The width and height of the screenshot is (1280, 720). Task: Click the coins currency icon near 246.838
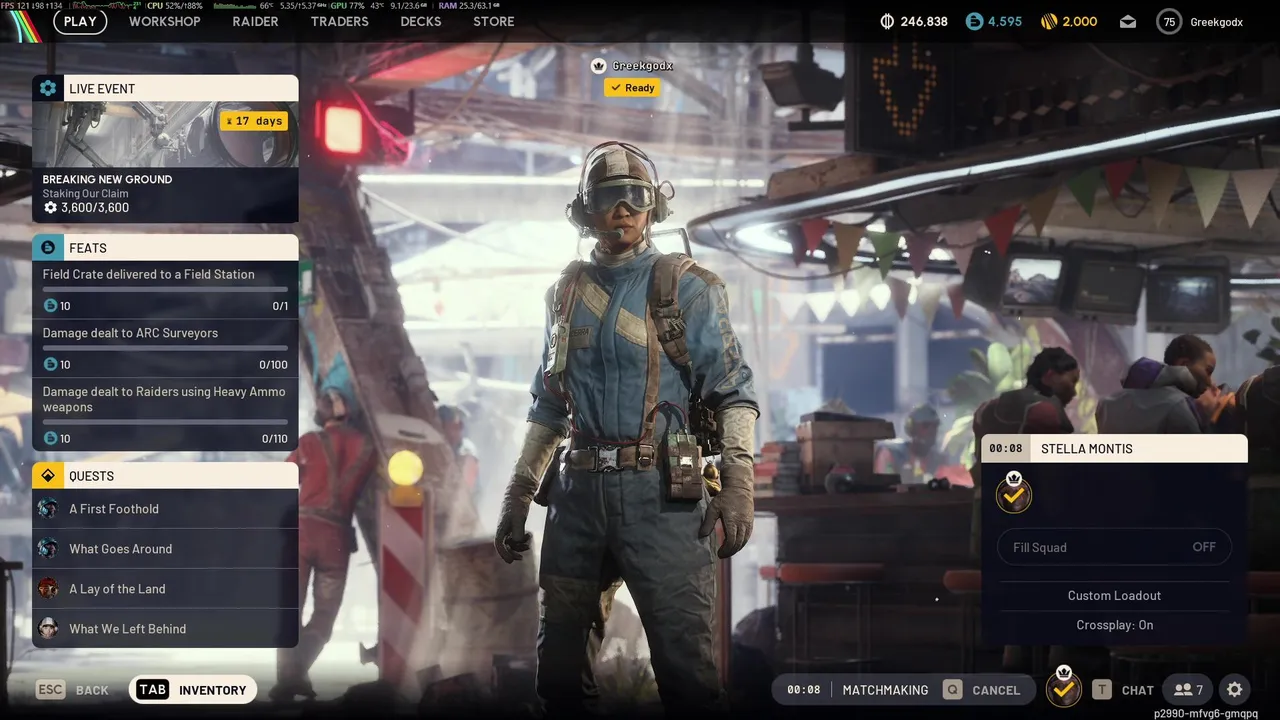[887, 21]
